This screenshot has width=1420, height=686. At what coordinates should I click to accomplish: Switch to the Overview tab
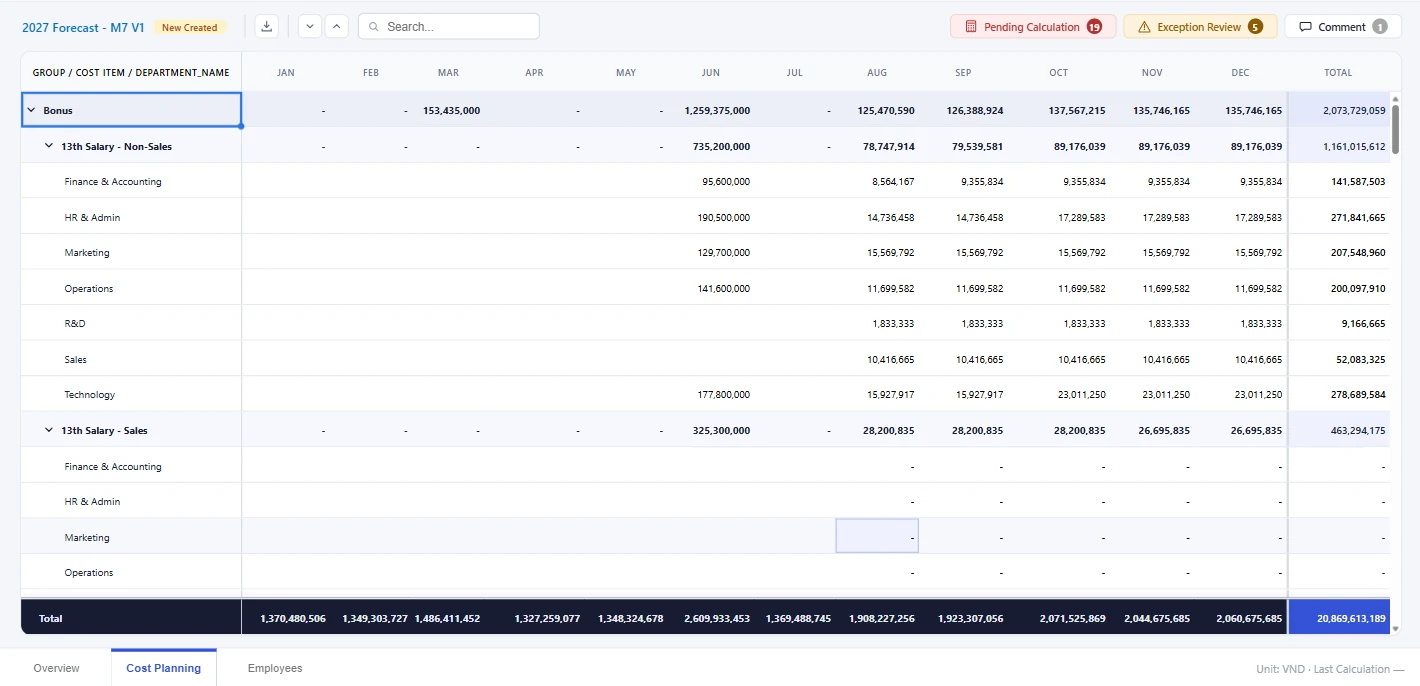[x=56, y=668]
